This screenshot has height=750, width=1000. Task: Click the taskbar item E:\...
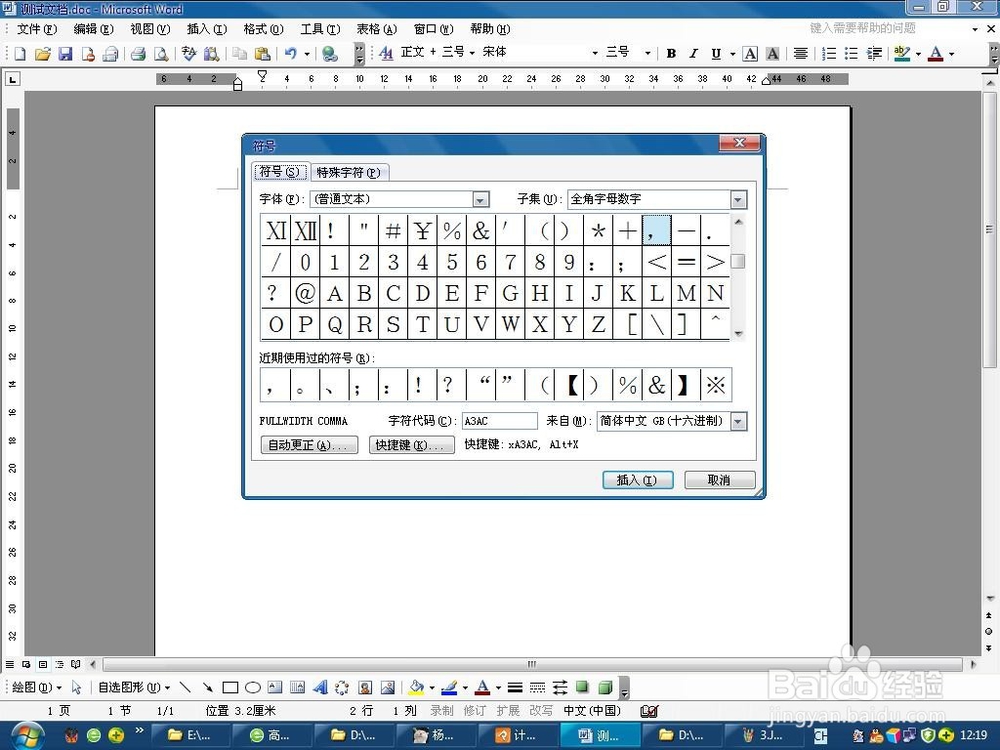[192, 735]
